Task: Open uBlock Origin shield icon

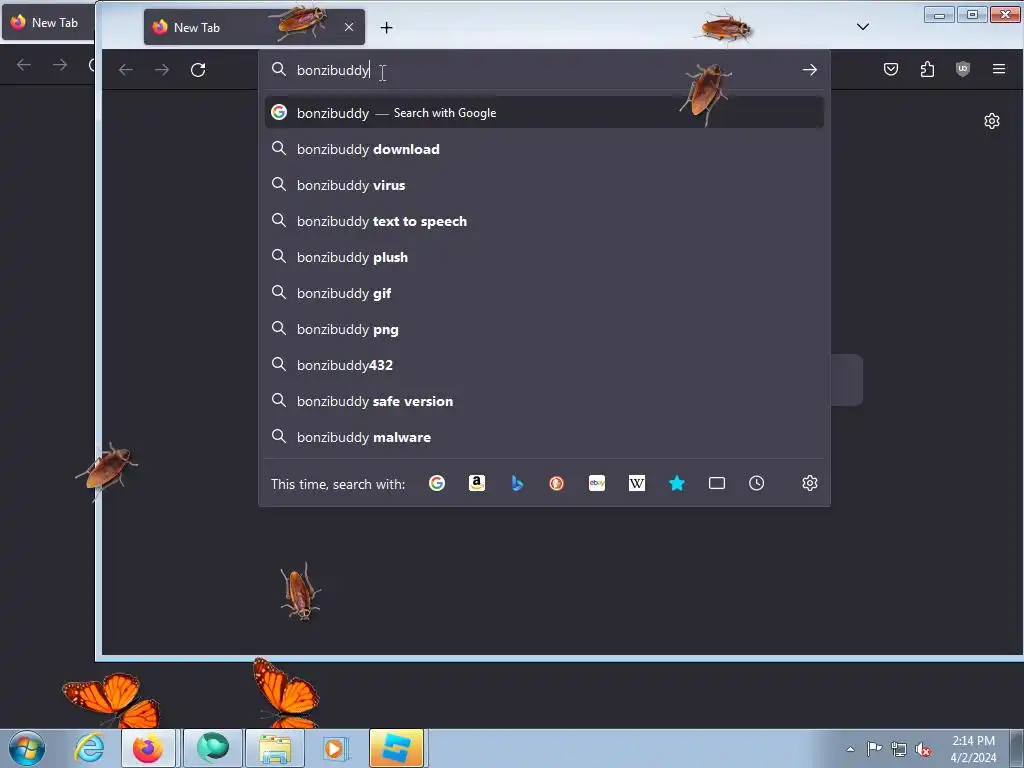Action: coord(963,69)
